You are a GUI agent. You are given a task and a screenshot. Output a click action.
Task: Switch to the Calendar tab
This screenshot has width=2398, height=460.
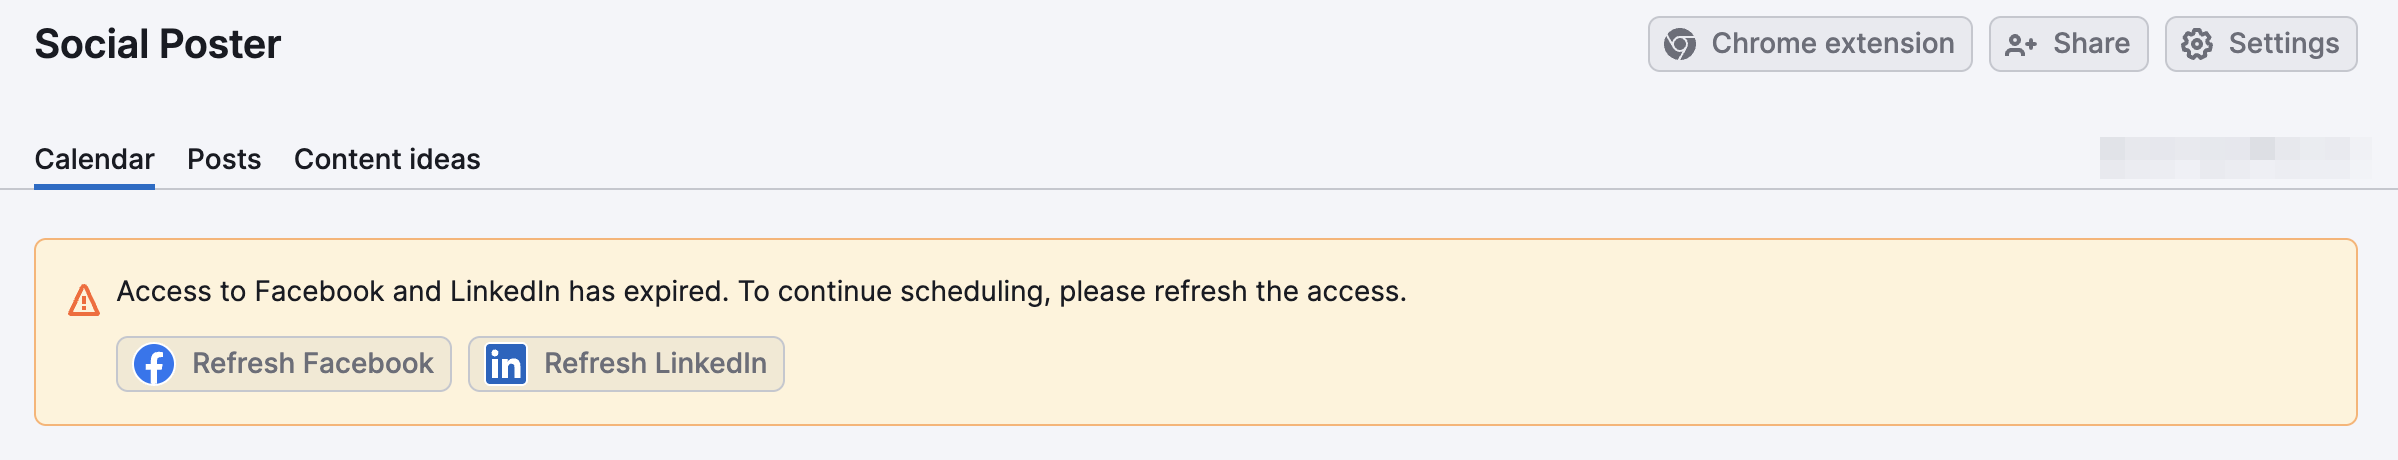click(x=94, y=159)
